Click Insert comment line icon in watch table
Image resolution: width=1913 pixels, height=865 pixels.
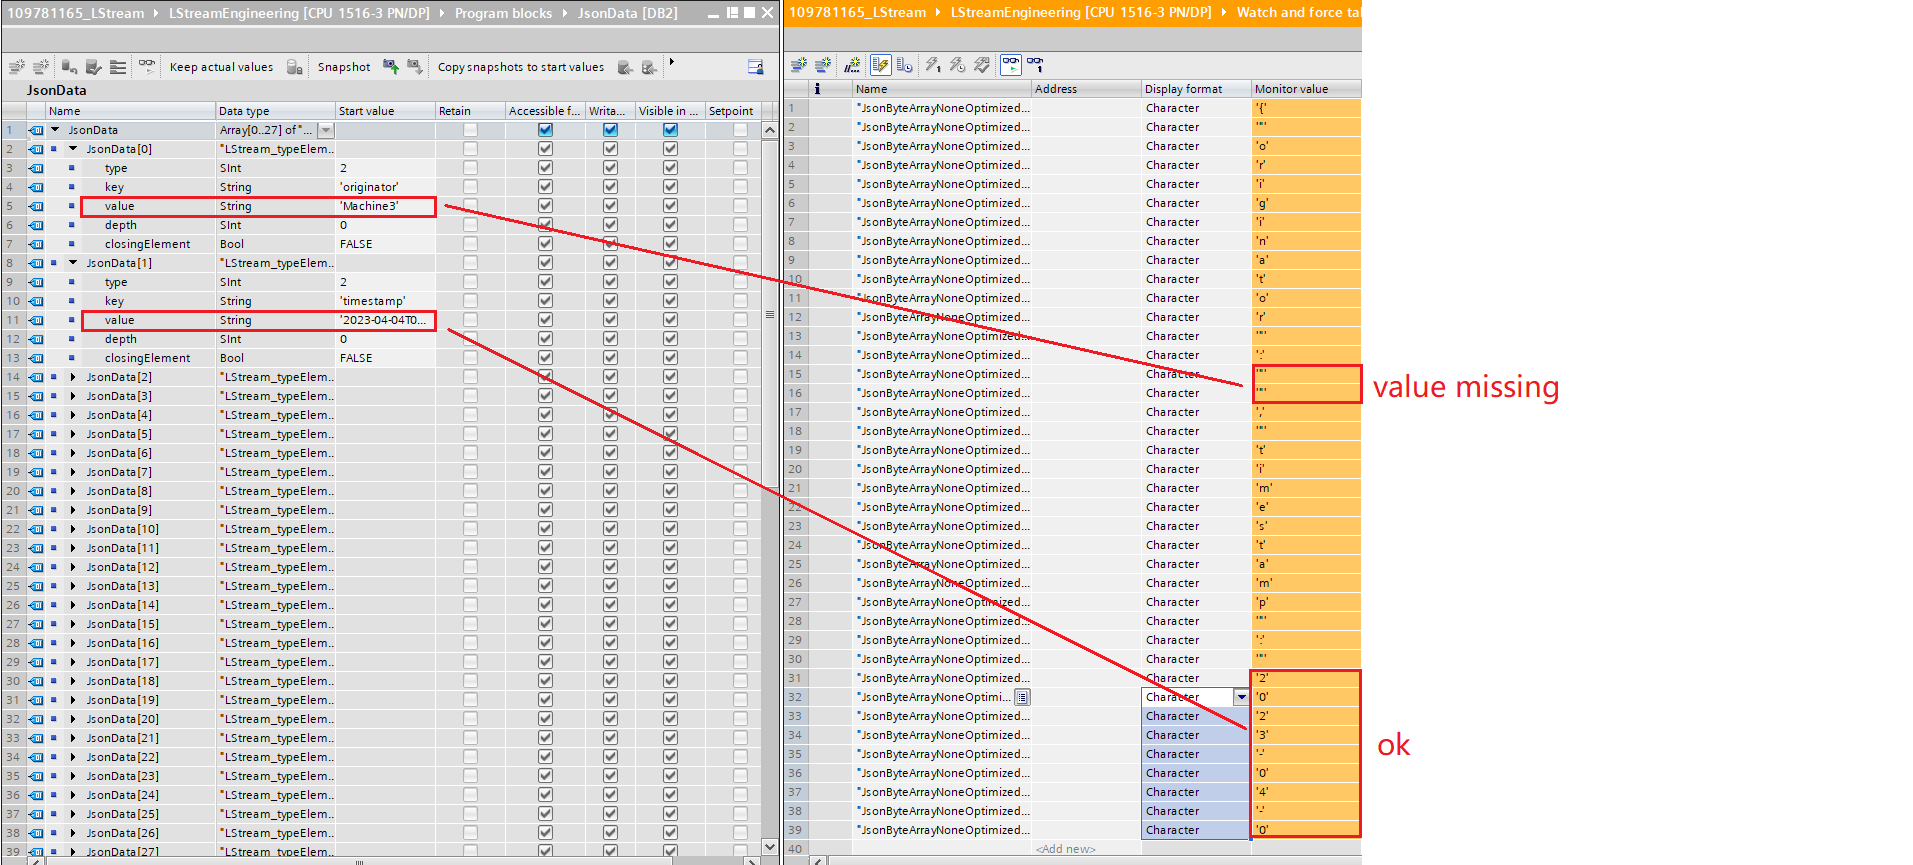pos(852,65)
